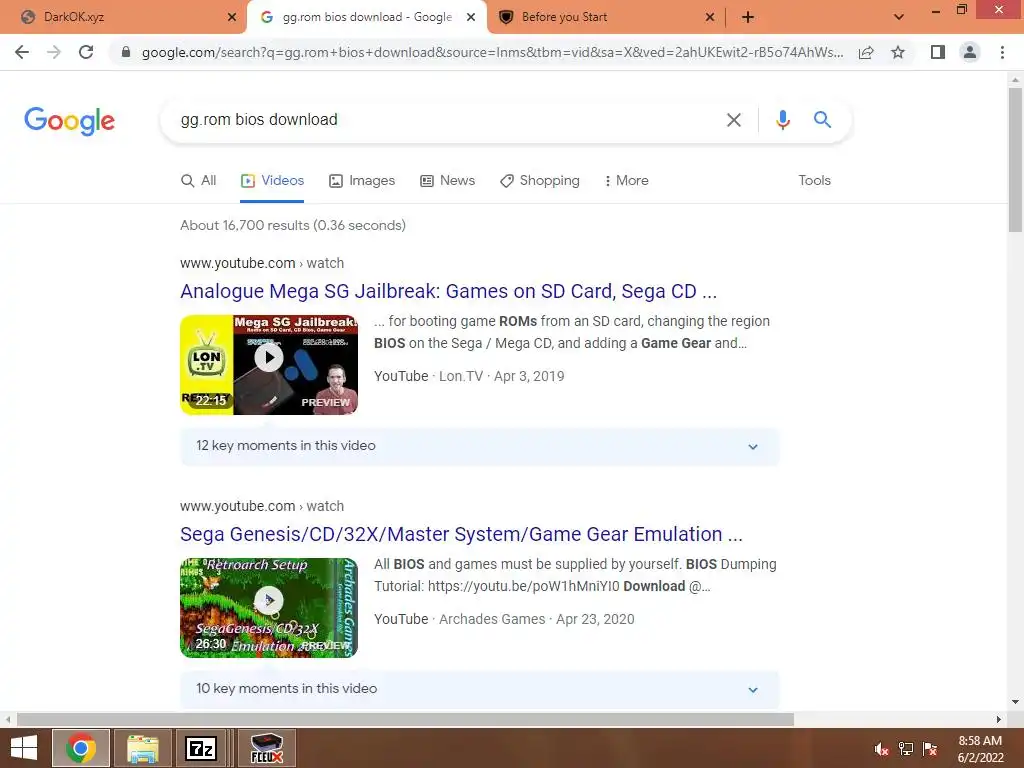Viewport: 1024px width, 768px height.
Task: Open the tab search dropdown chevron
Action: point(899,17)
